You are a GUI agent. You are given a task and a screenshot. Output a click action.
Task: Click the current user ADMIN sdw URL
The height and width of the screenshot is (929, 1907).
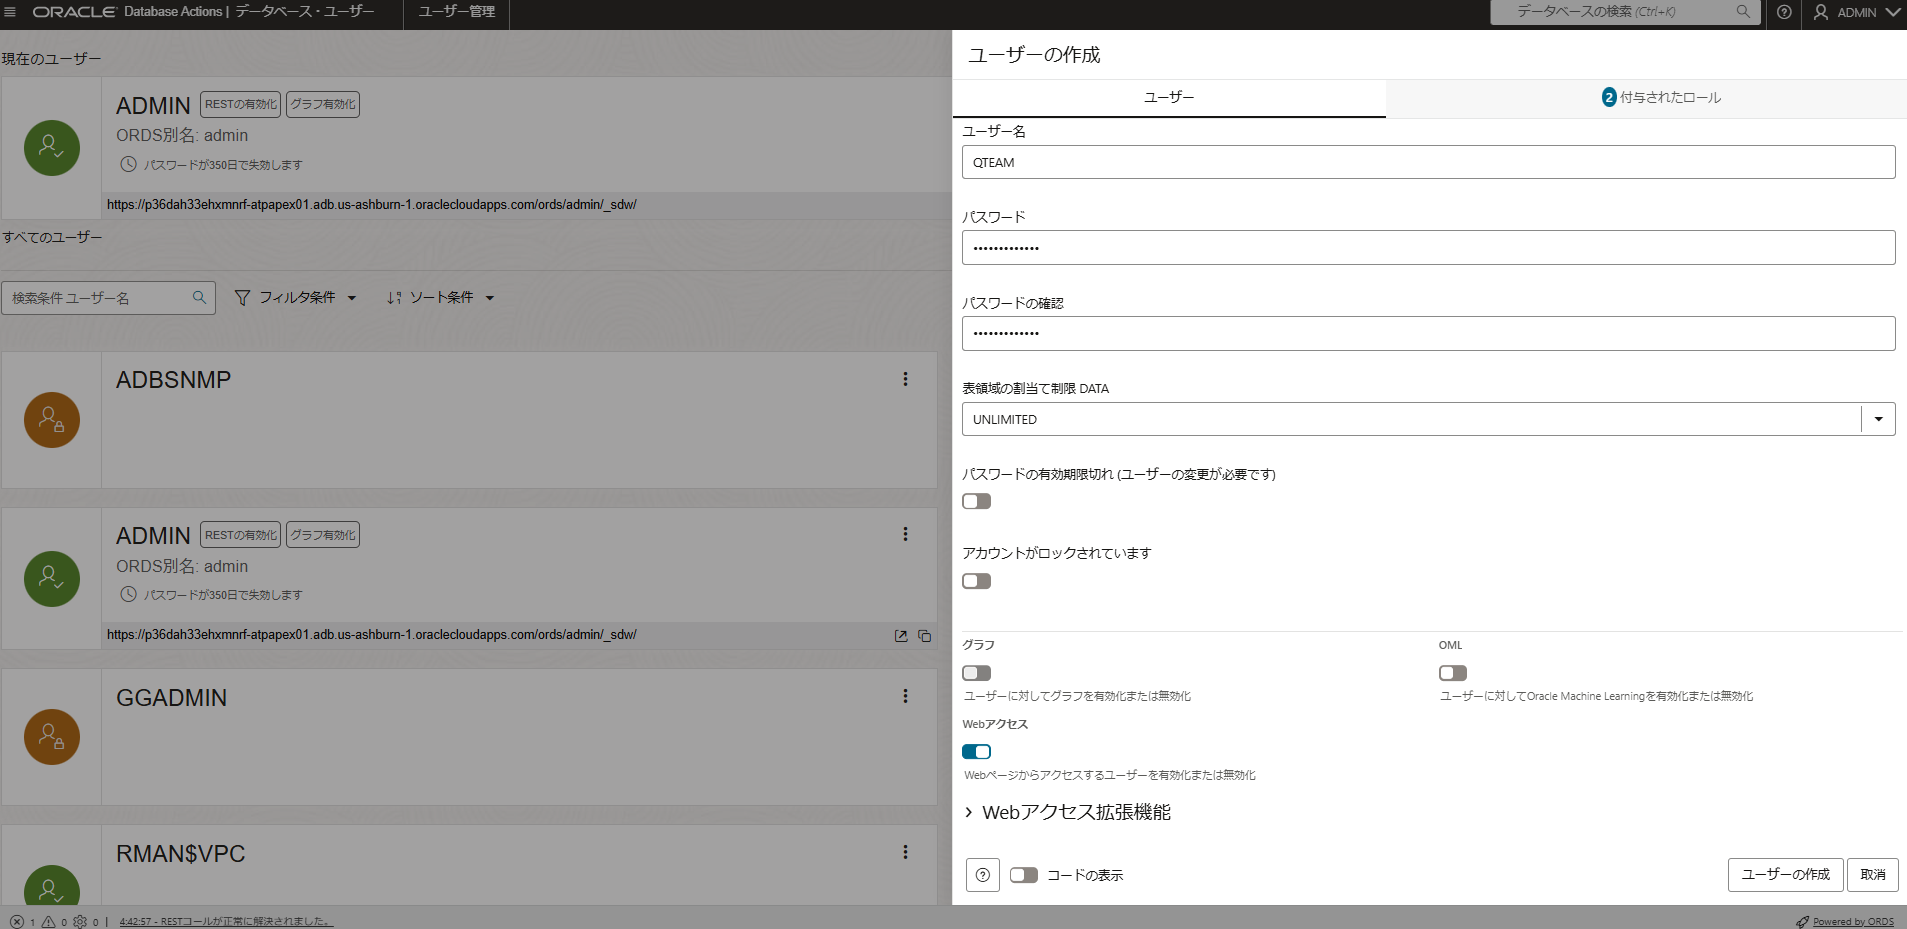tap(372, 205)
